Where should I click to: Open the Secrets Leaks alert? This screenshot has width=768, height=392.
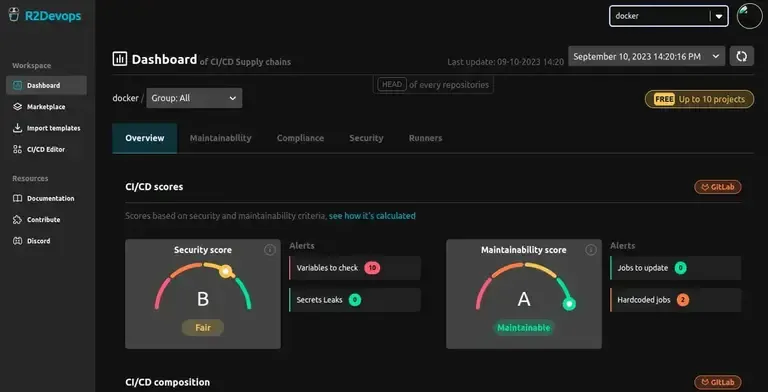[355, 300]
